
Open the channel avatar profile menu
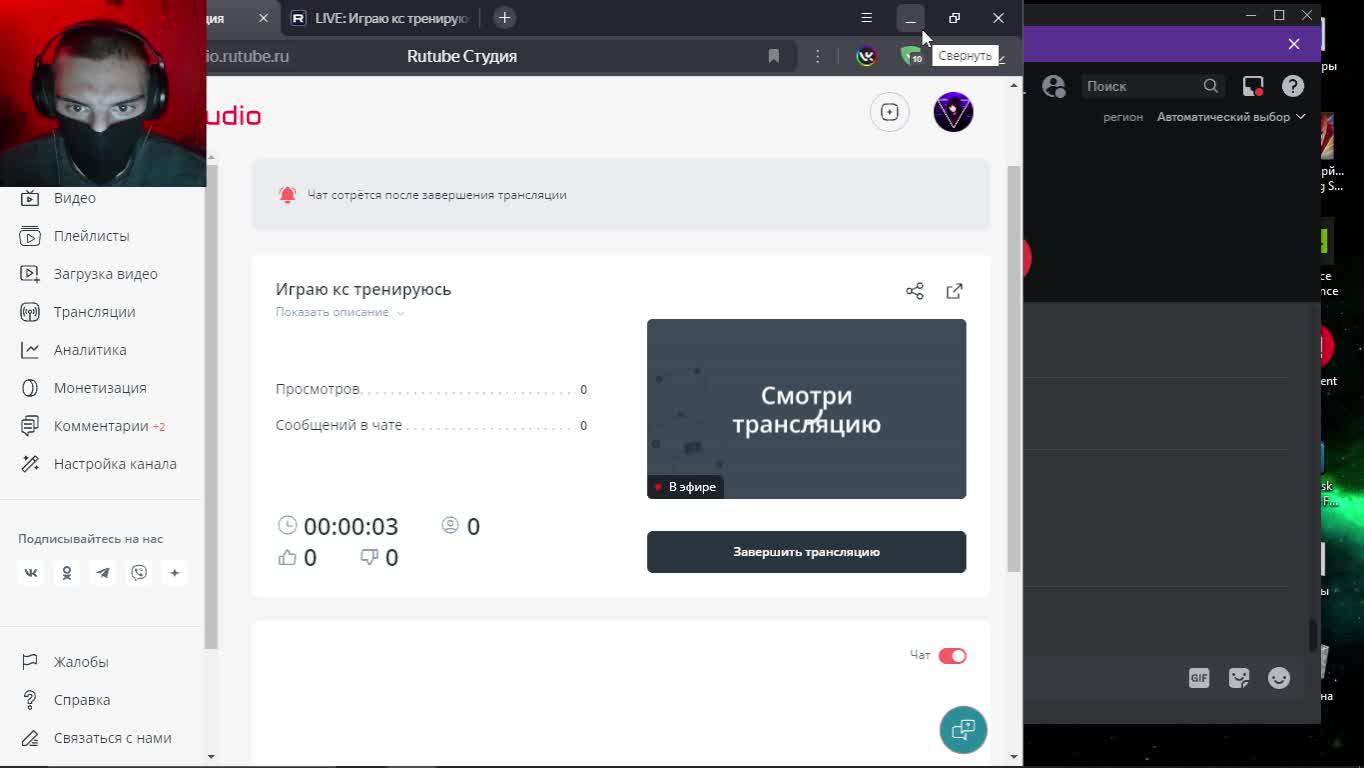953,112
